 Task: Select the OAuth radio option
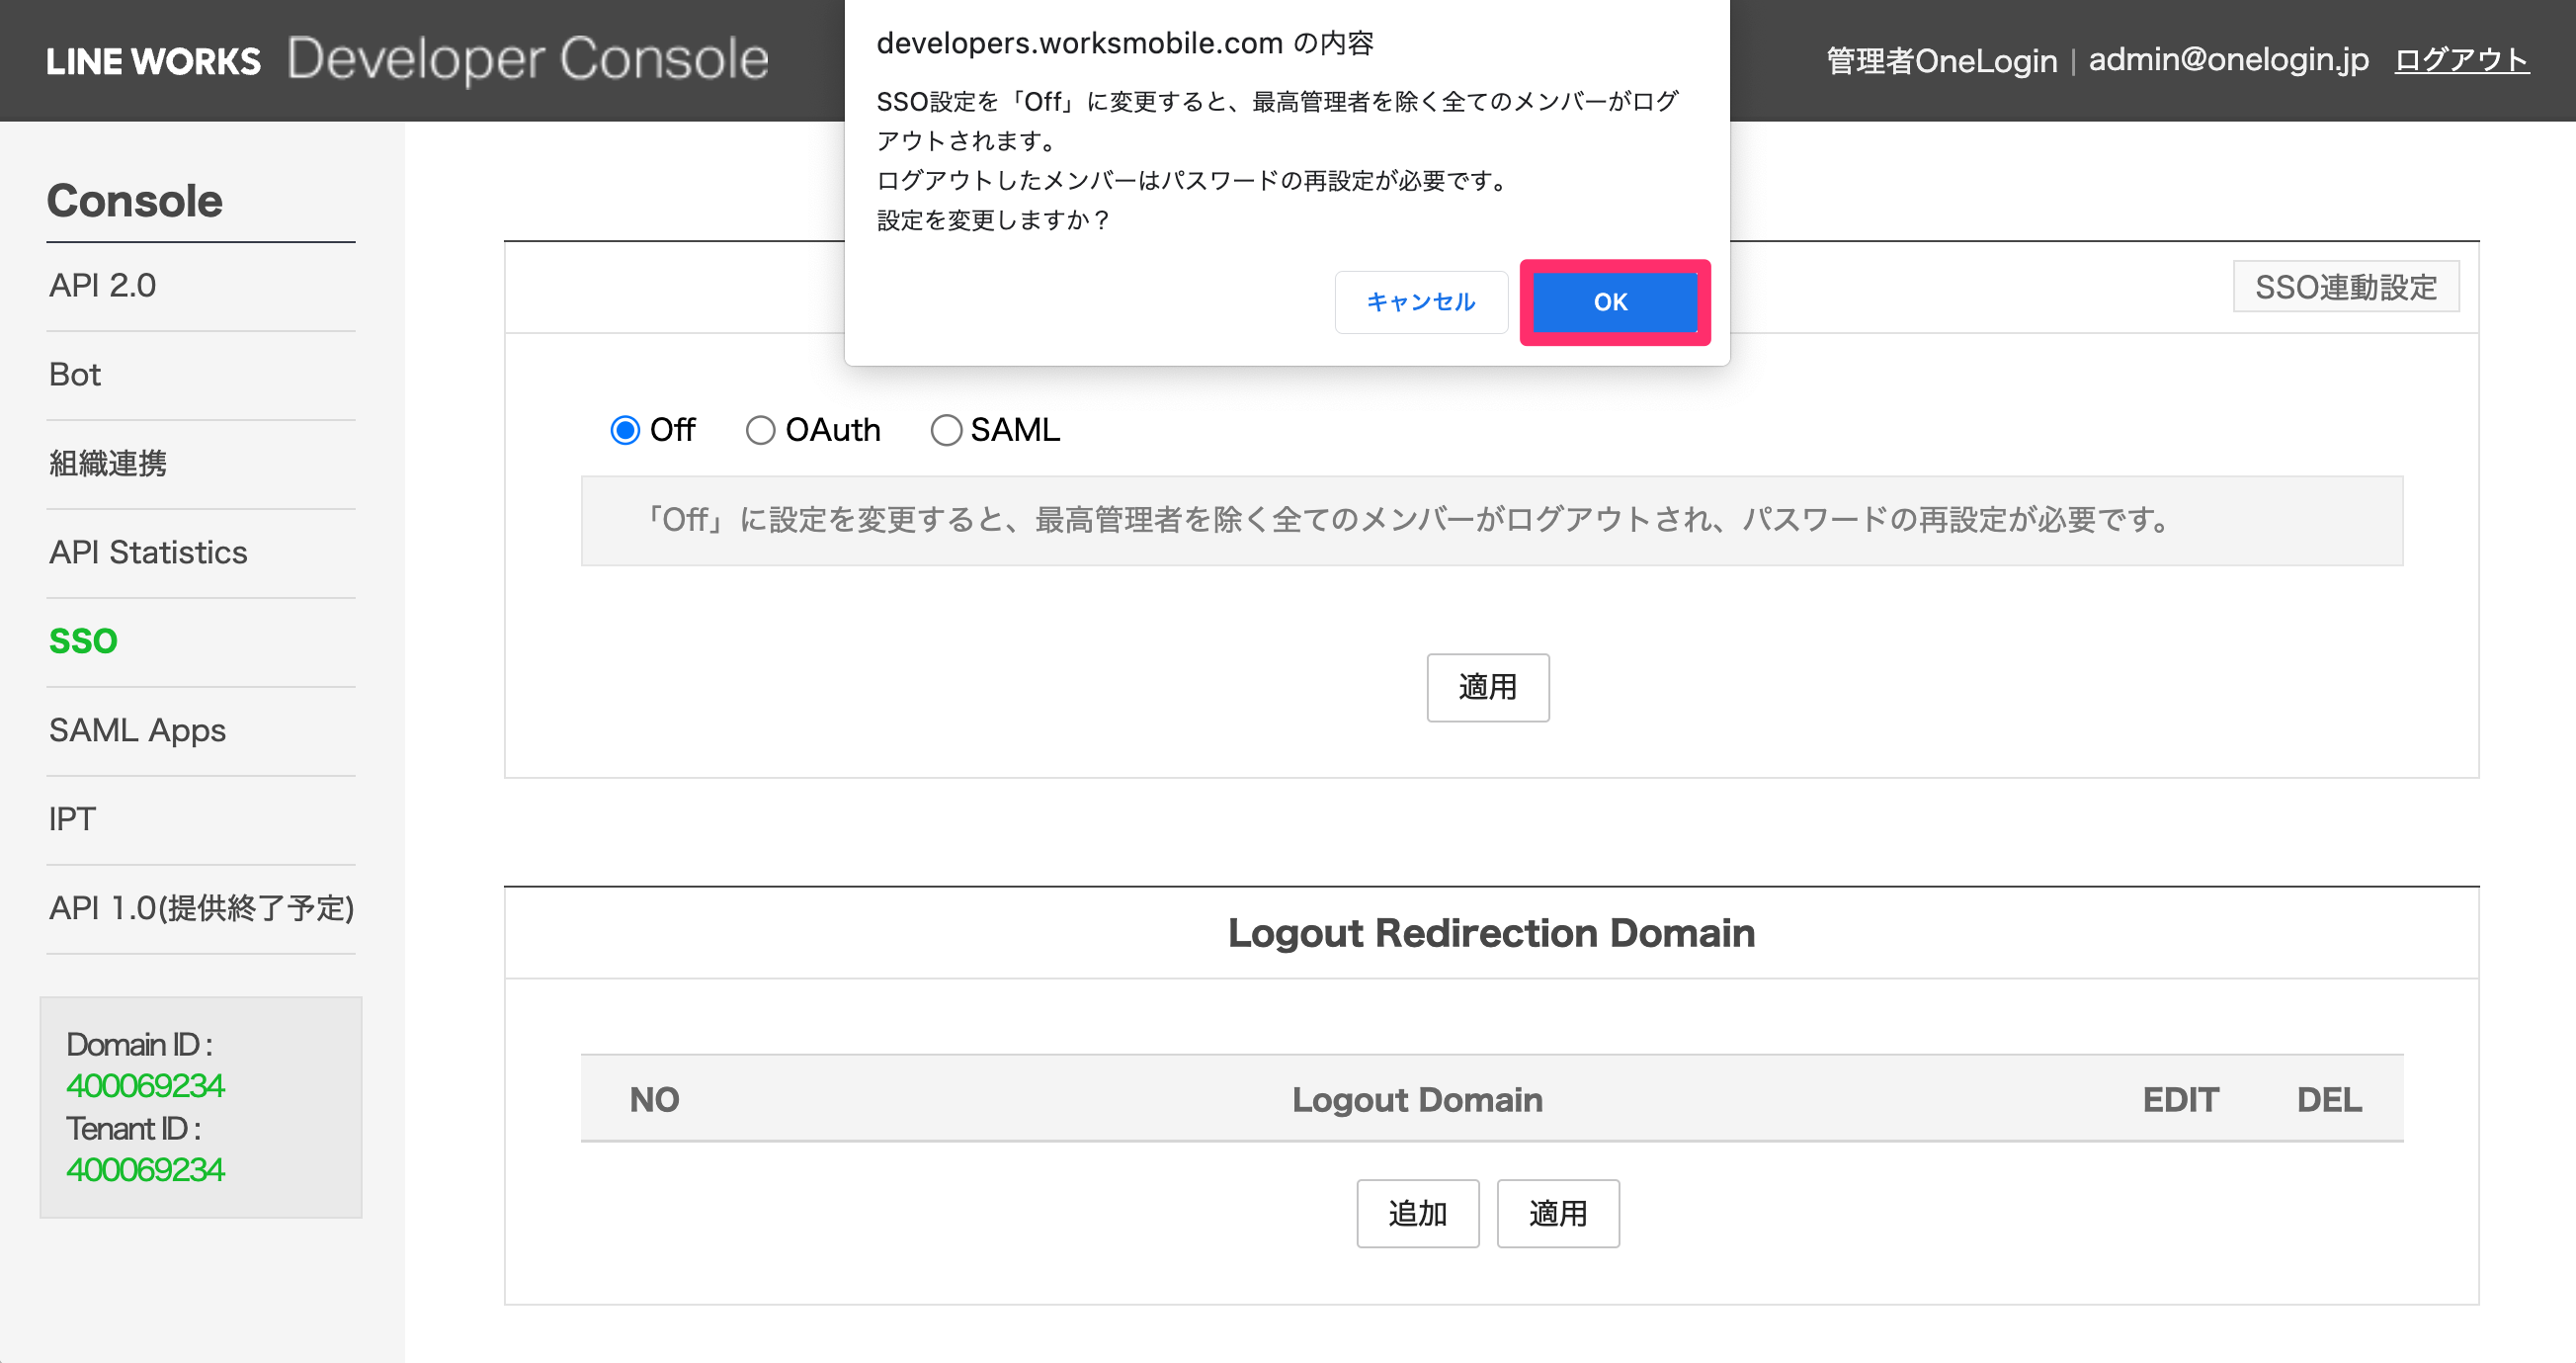click(x=760, y=430)
